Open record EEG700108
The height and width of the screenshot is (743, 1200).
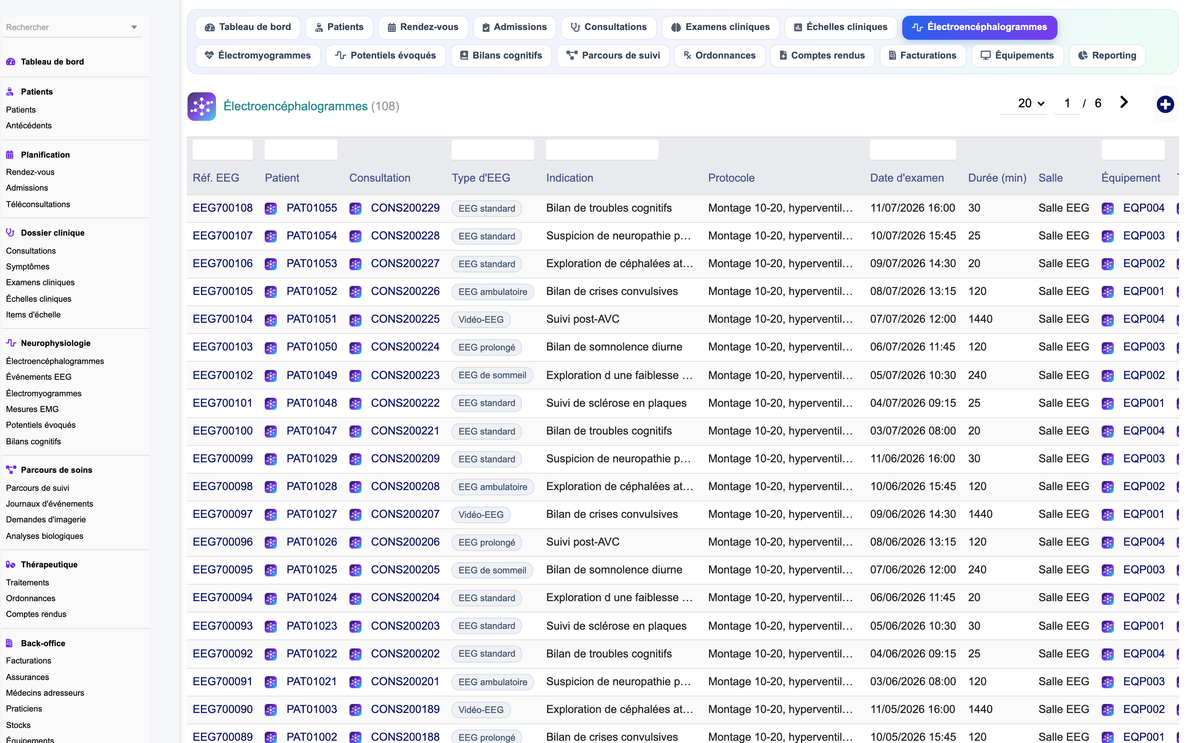[x=223, y=208]
